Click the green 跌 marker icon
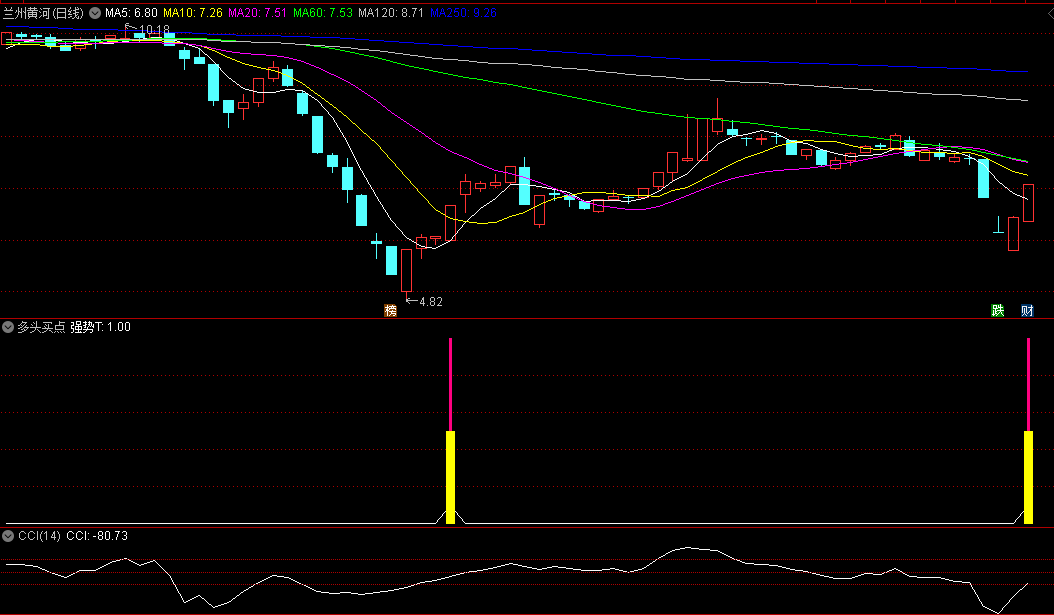 pyautogui.click(x=998, y=310)
